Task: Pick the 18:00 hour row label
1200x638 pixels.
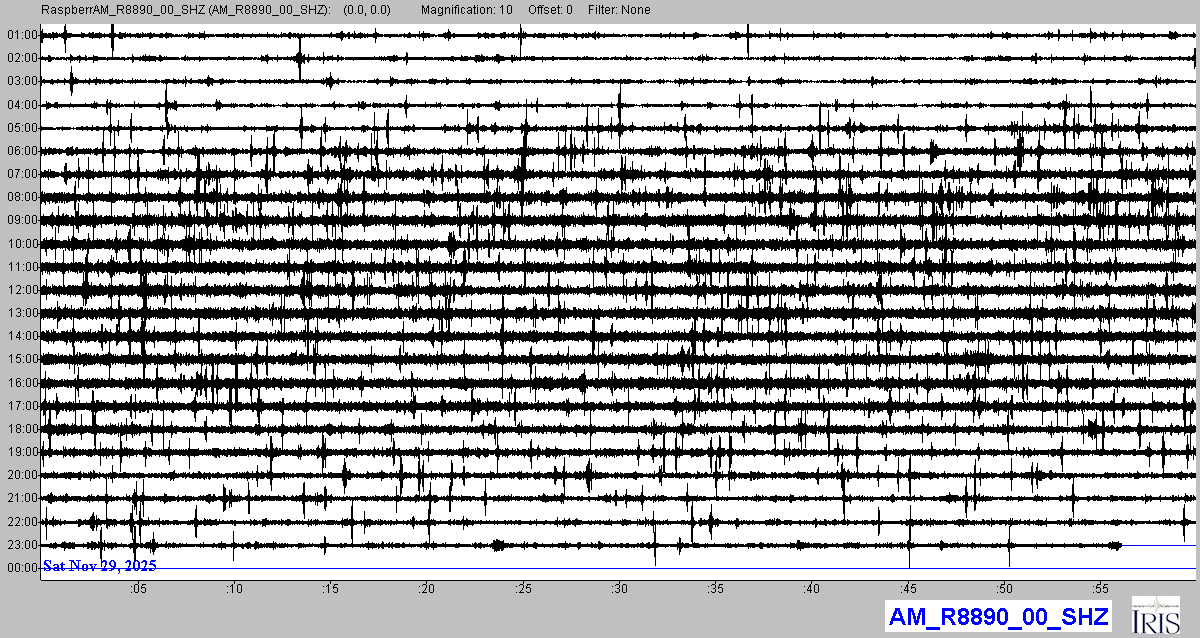Action: (x=21, y=429)
